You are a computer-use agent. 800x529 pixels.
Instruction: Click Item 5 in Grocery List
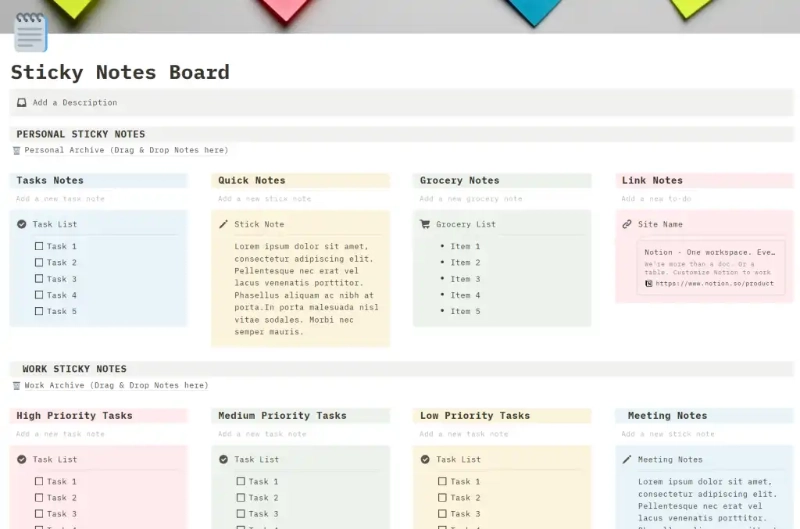pos(465,311)
